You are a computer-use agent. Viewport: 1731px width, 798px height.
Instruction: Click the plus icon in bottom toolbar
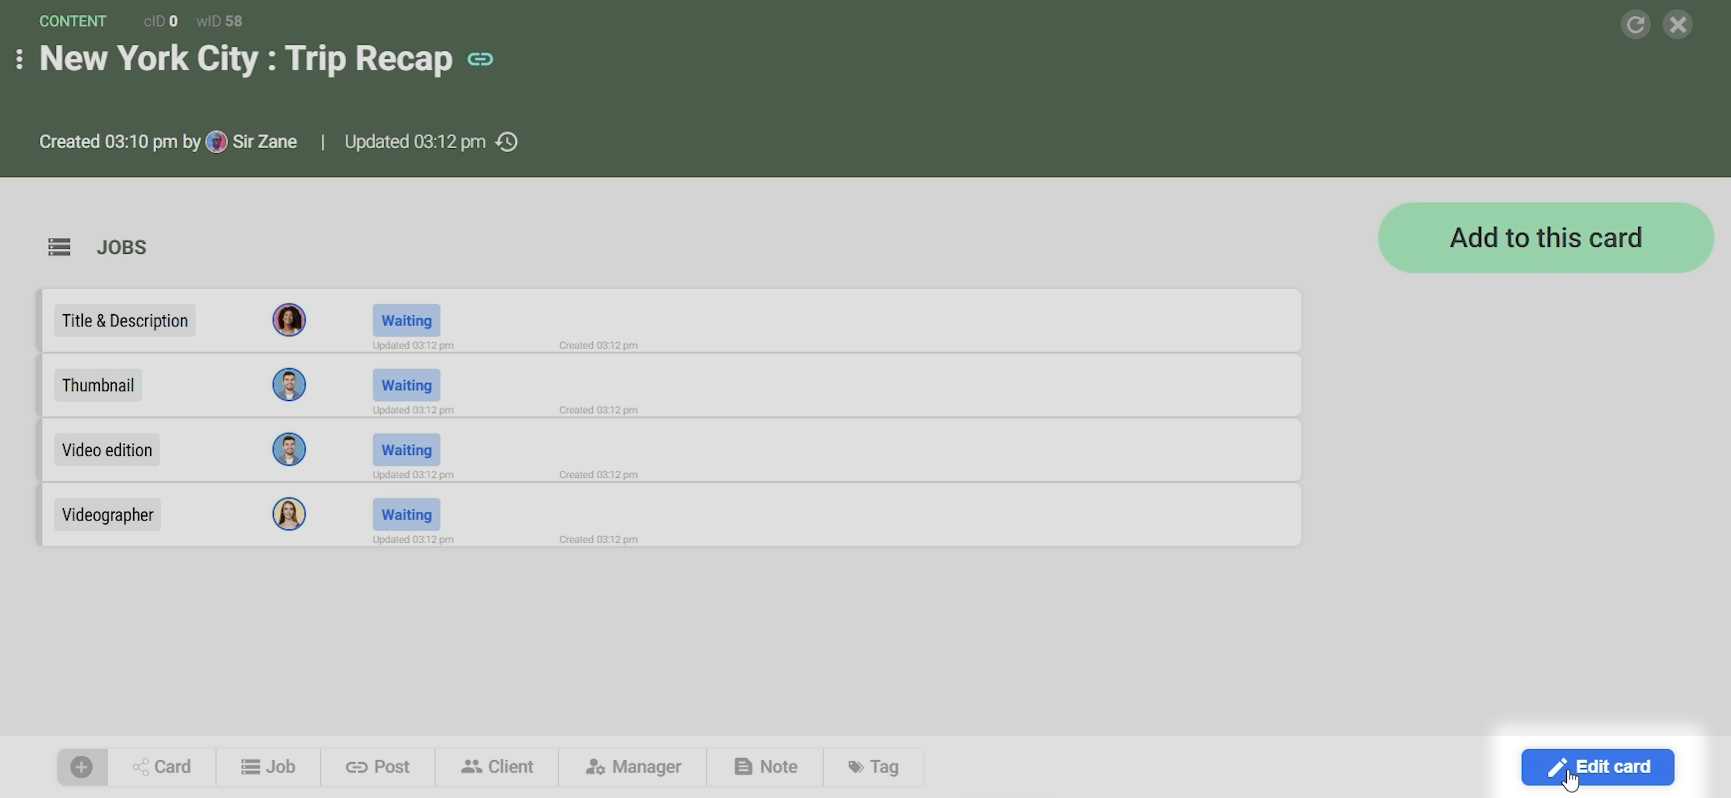82,767
